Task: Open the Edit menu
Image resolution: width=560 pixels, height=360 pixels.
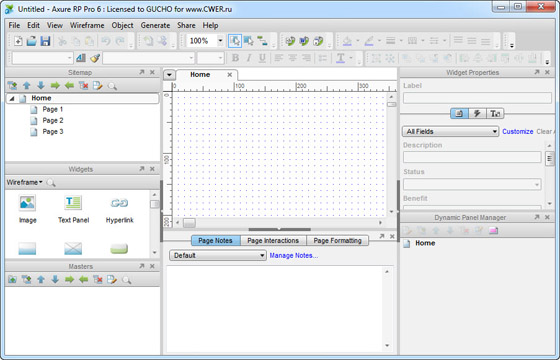Action: 33,25
